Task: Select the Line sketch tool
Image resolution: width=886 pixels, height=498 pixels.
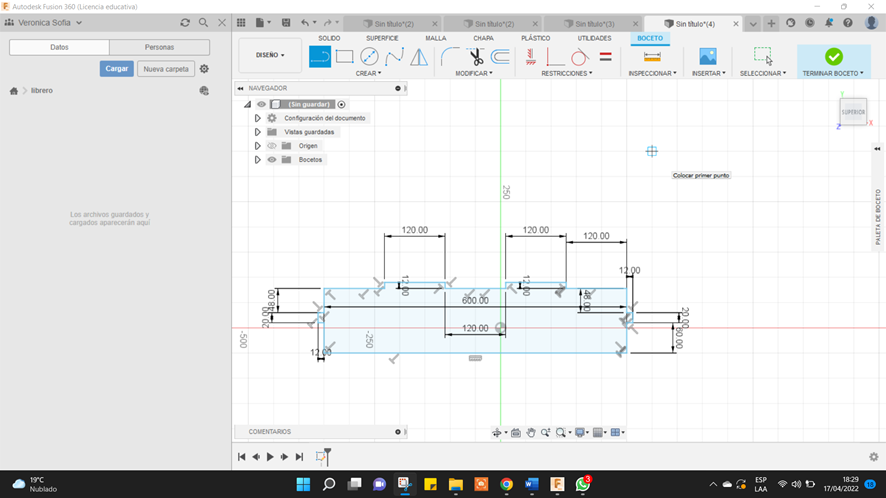Action: pyautogui.click(x=320, y=57)
